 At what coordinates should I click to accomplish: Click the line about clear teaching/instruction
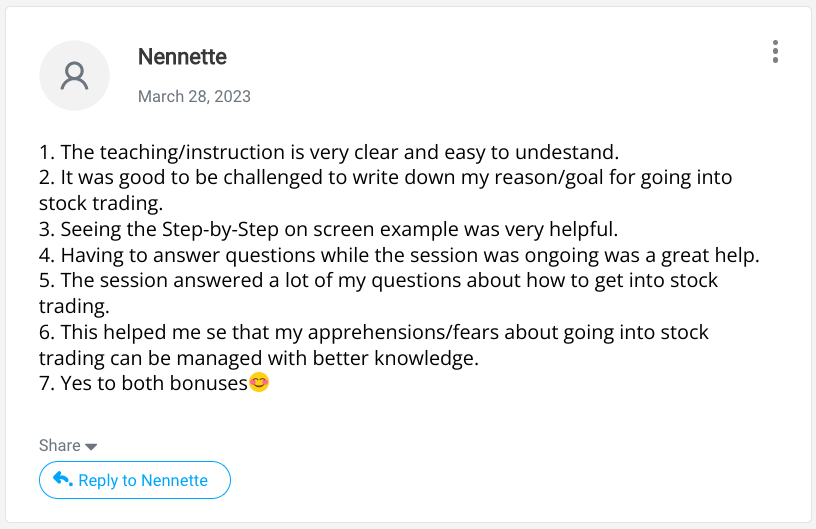329,152
